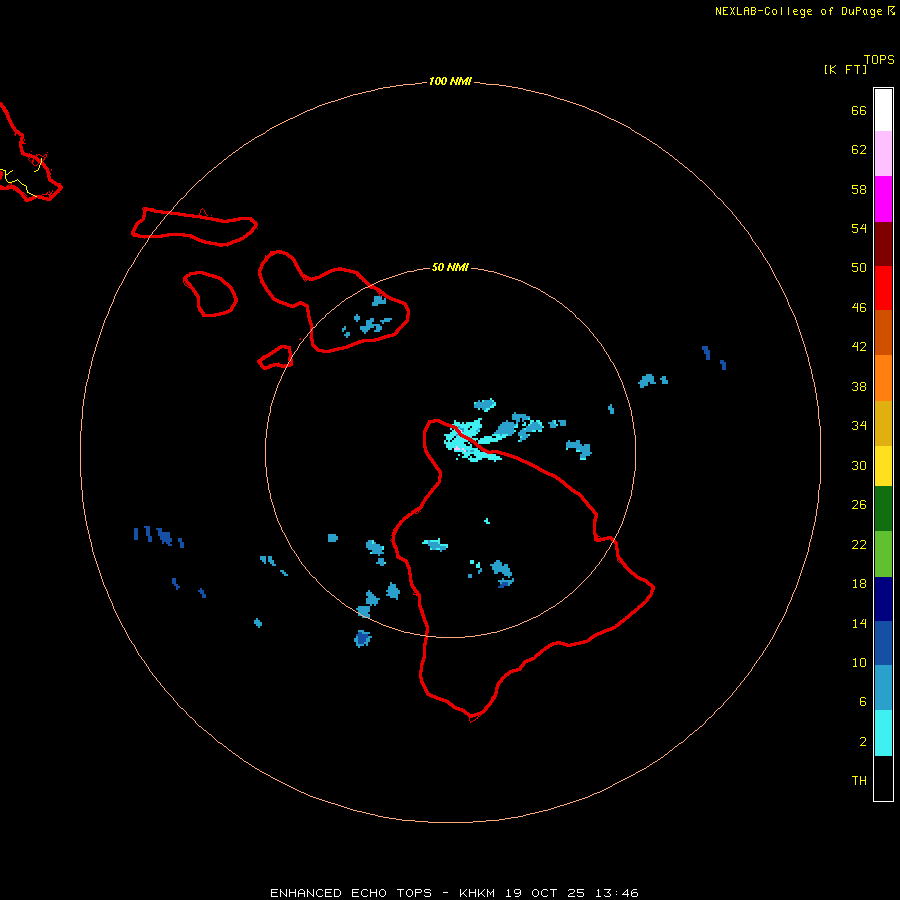Viewport: 900px width, 900px height.
Task: Click the navy 14-18 kft color band
Action: coord(883,599)
